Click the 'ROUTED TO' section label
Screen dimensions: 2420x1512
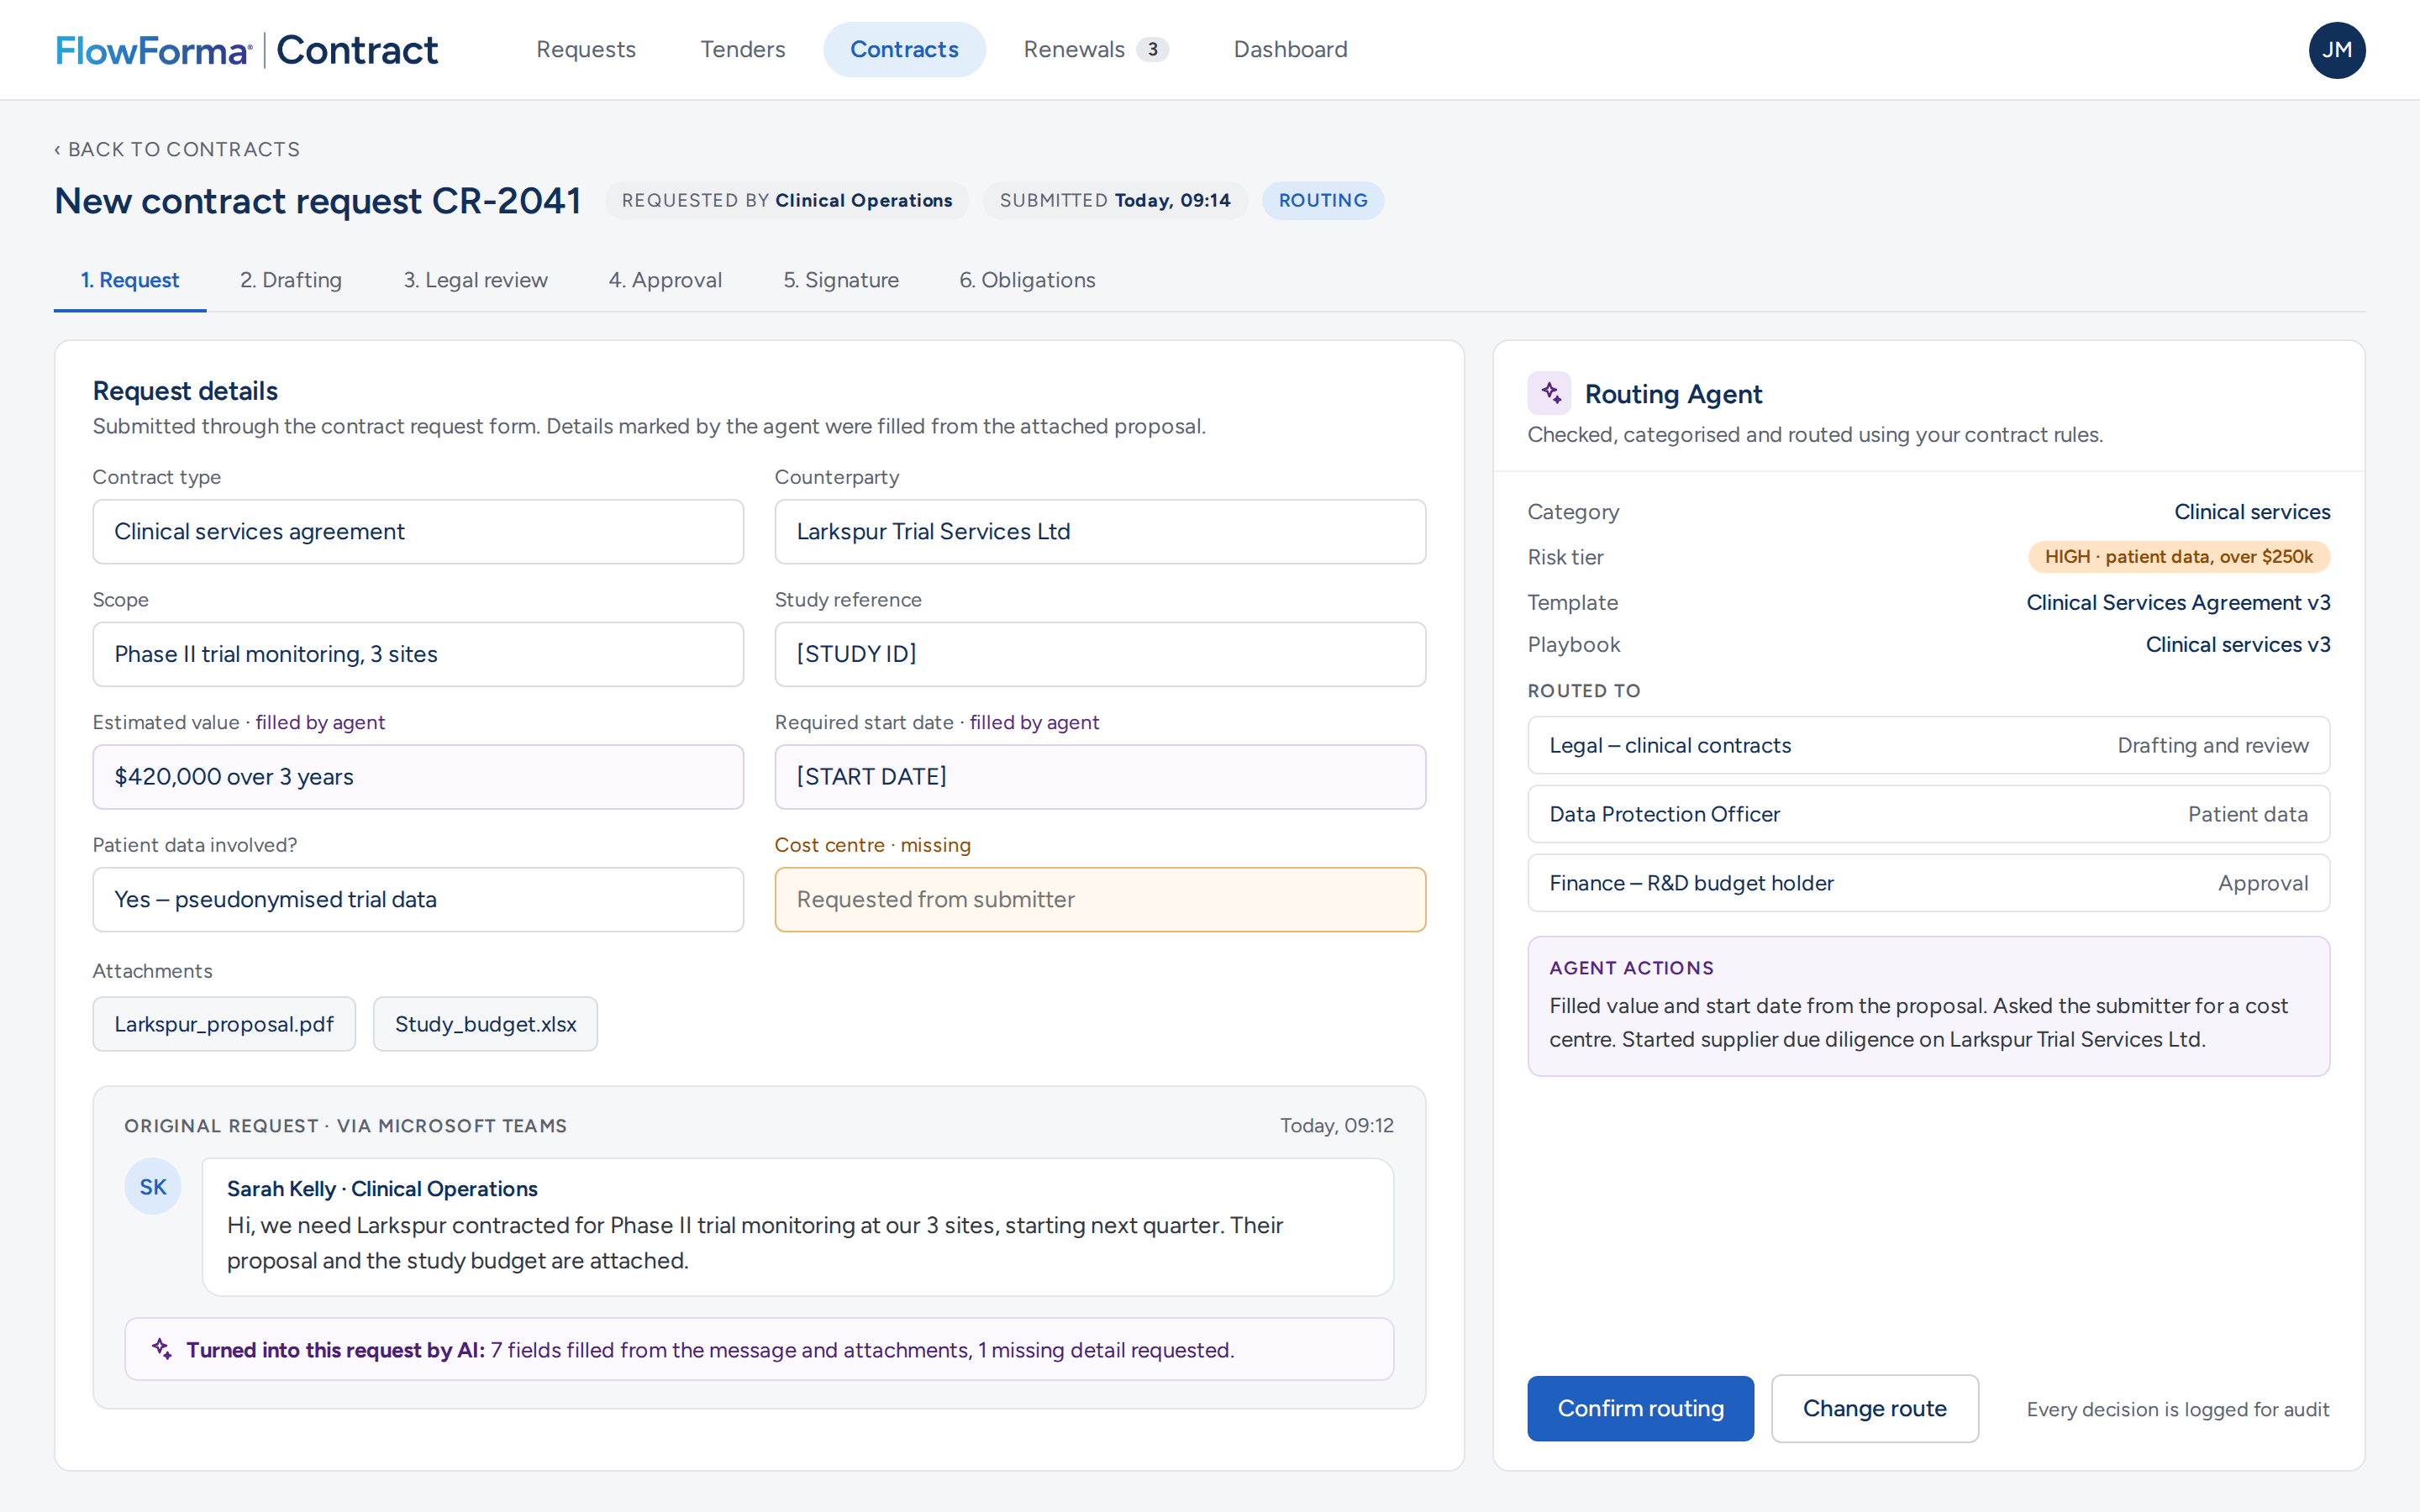click(1583, 691)
